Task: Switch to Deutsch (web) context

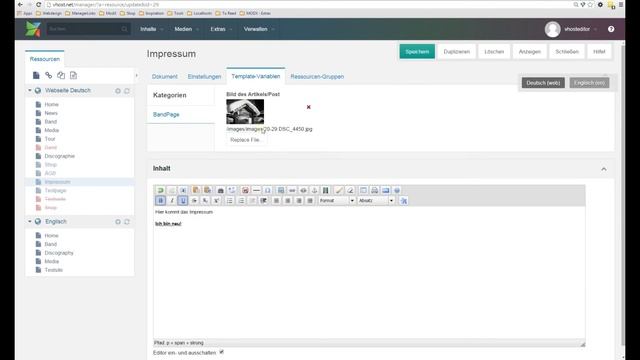Action: pos(543,83)
